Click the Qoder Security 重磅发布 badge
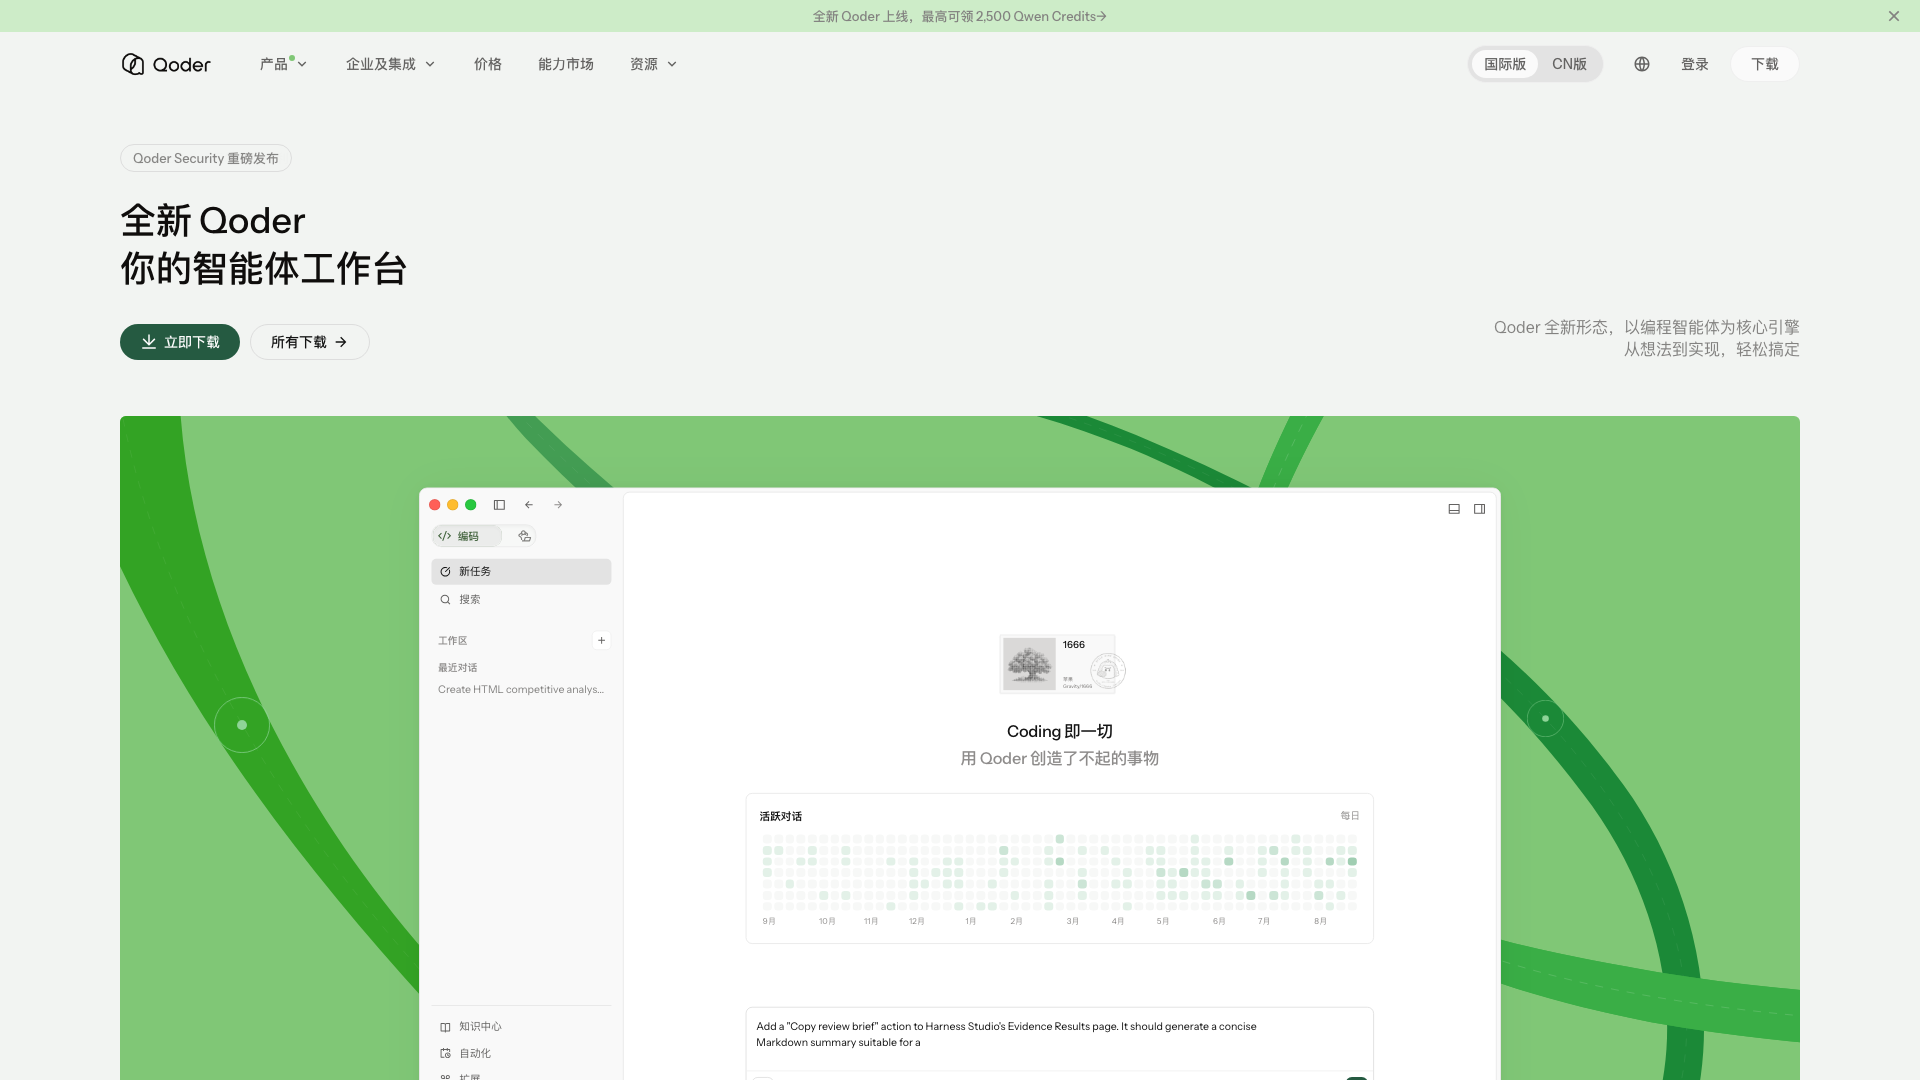The width and height of the screenshot is (1920, 1080). [x=206, y=158]
